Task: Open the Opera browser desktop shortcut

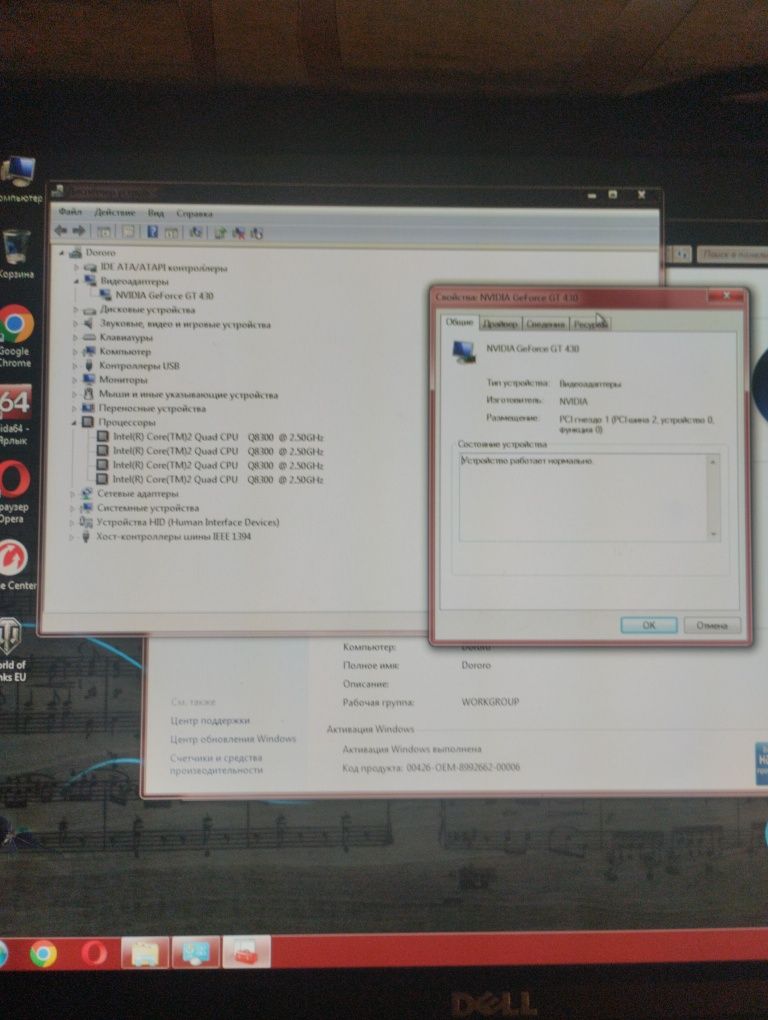Action: 14,492
